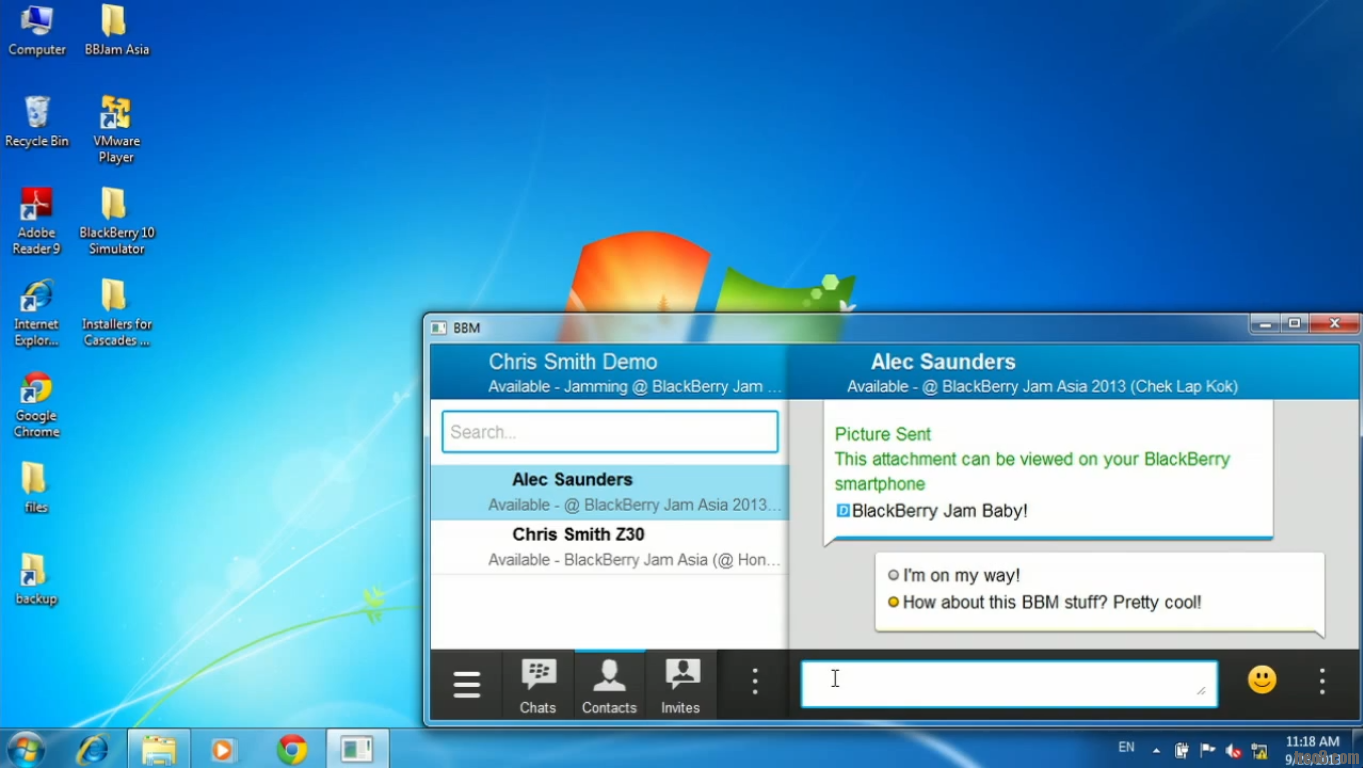The height and width of the screenshot is (768, 1363).
Task: Click the network tray icon
Action: 1259,750
